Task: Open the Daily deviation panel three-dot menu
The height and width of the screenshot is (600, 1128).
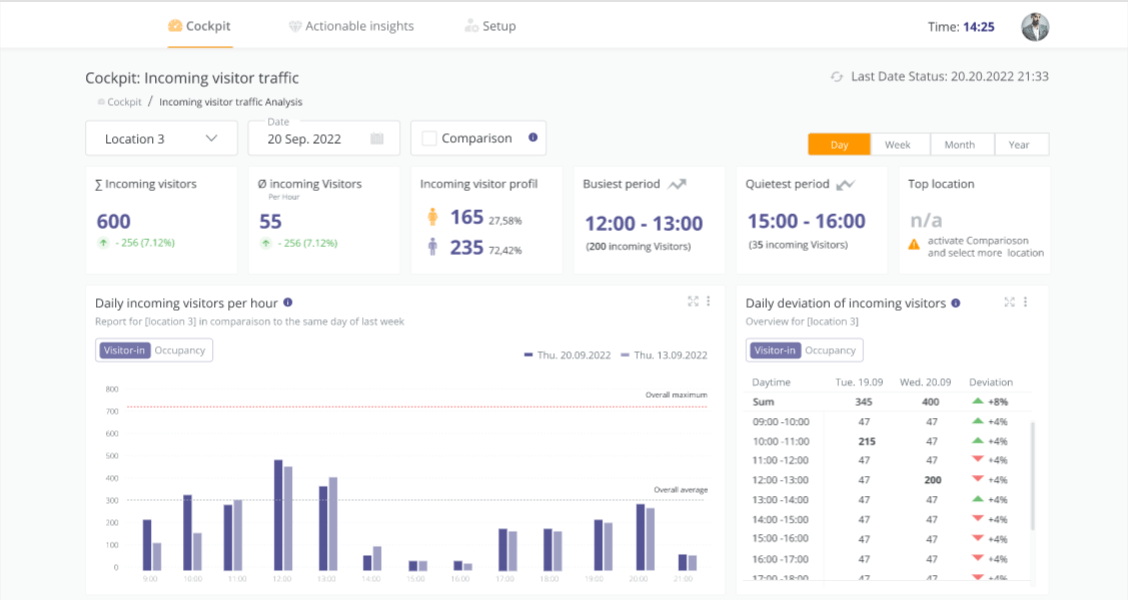Action: 1025,302
